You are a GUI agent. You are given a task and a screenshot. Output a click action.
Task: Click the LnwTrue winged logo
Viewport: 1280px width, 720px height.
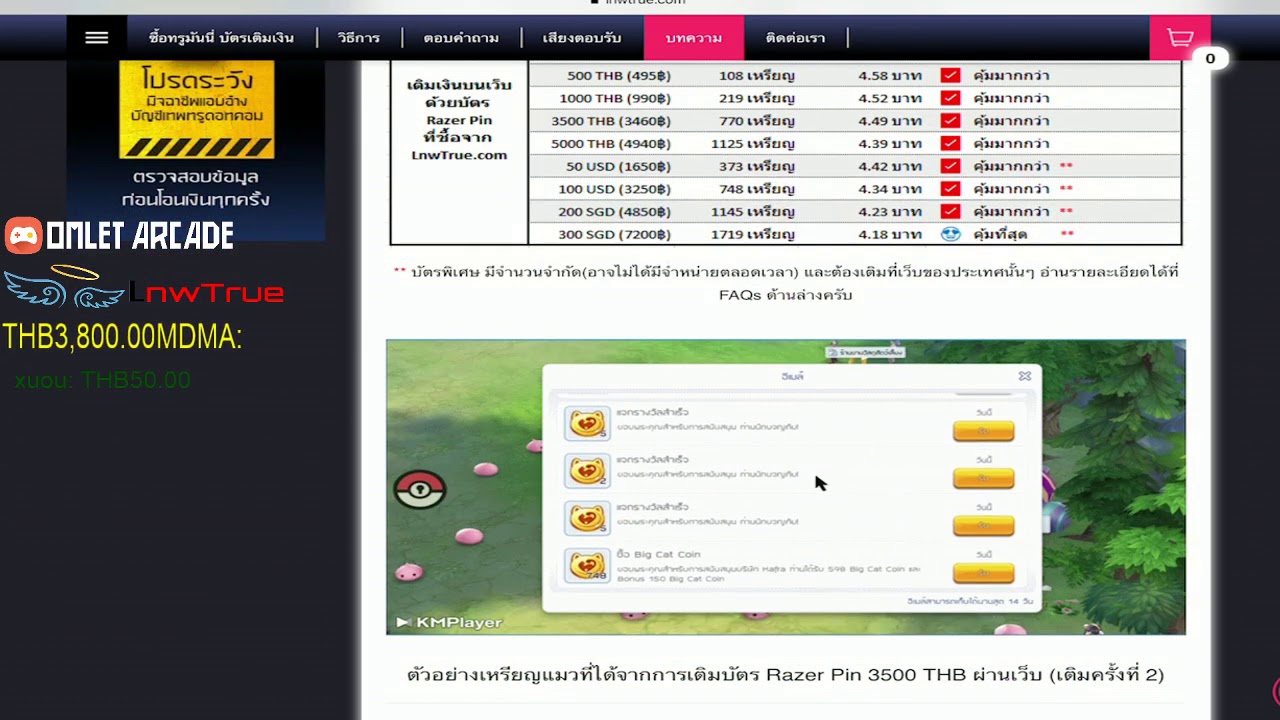(x=143, y=288)
